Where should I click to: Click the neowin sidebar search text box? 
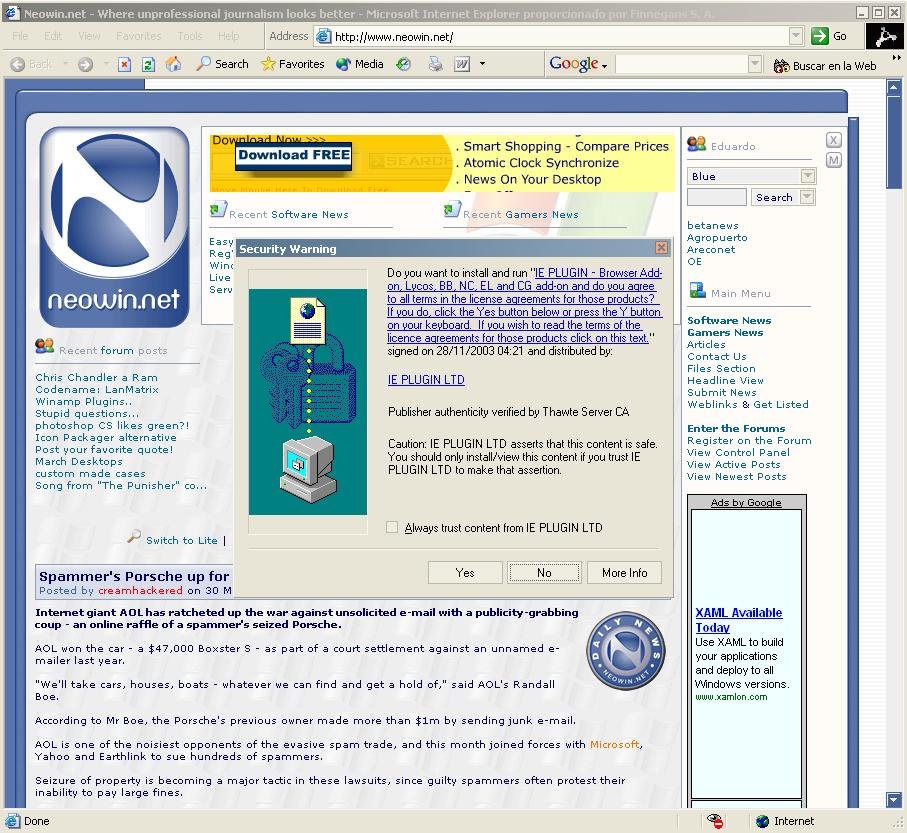(x=717, y=197)
